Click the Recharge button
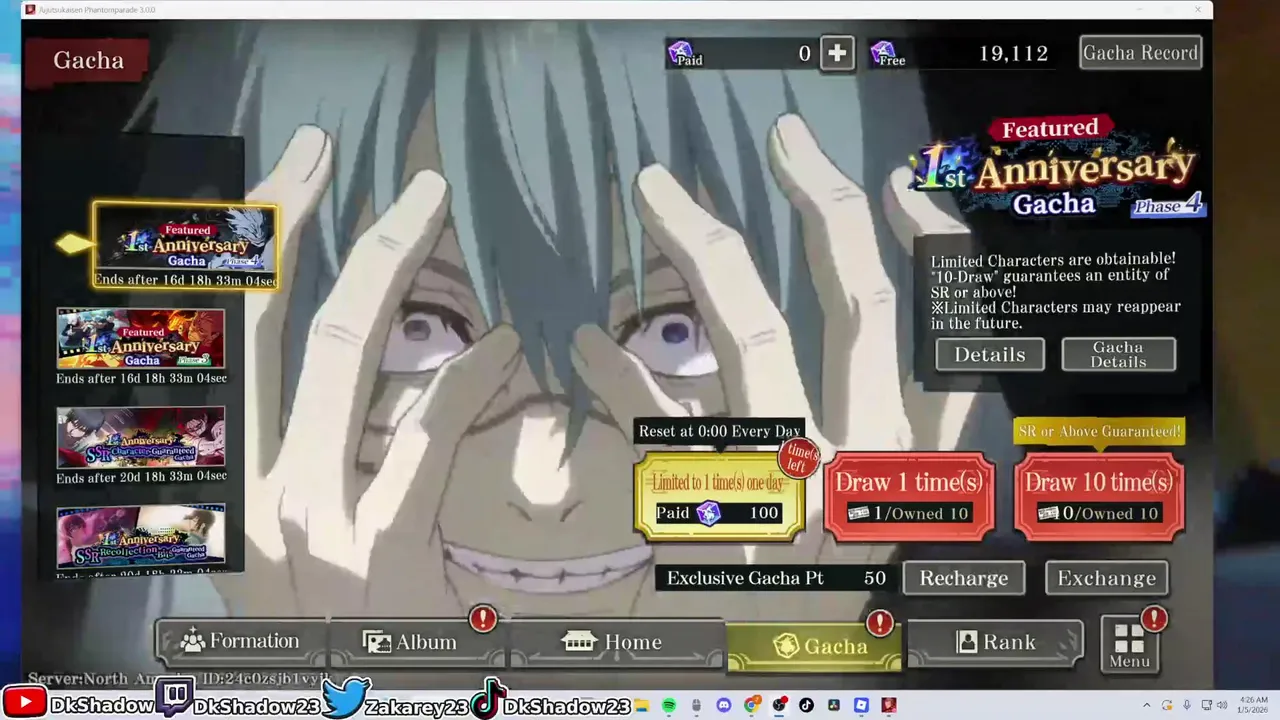Screen dimensions: 1280x720 tap(964, 578)
